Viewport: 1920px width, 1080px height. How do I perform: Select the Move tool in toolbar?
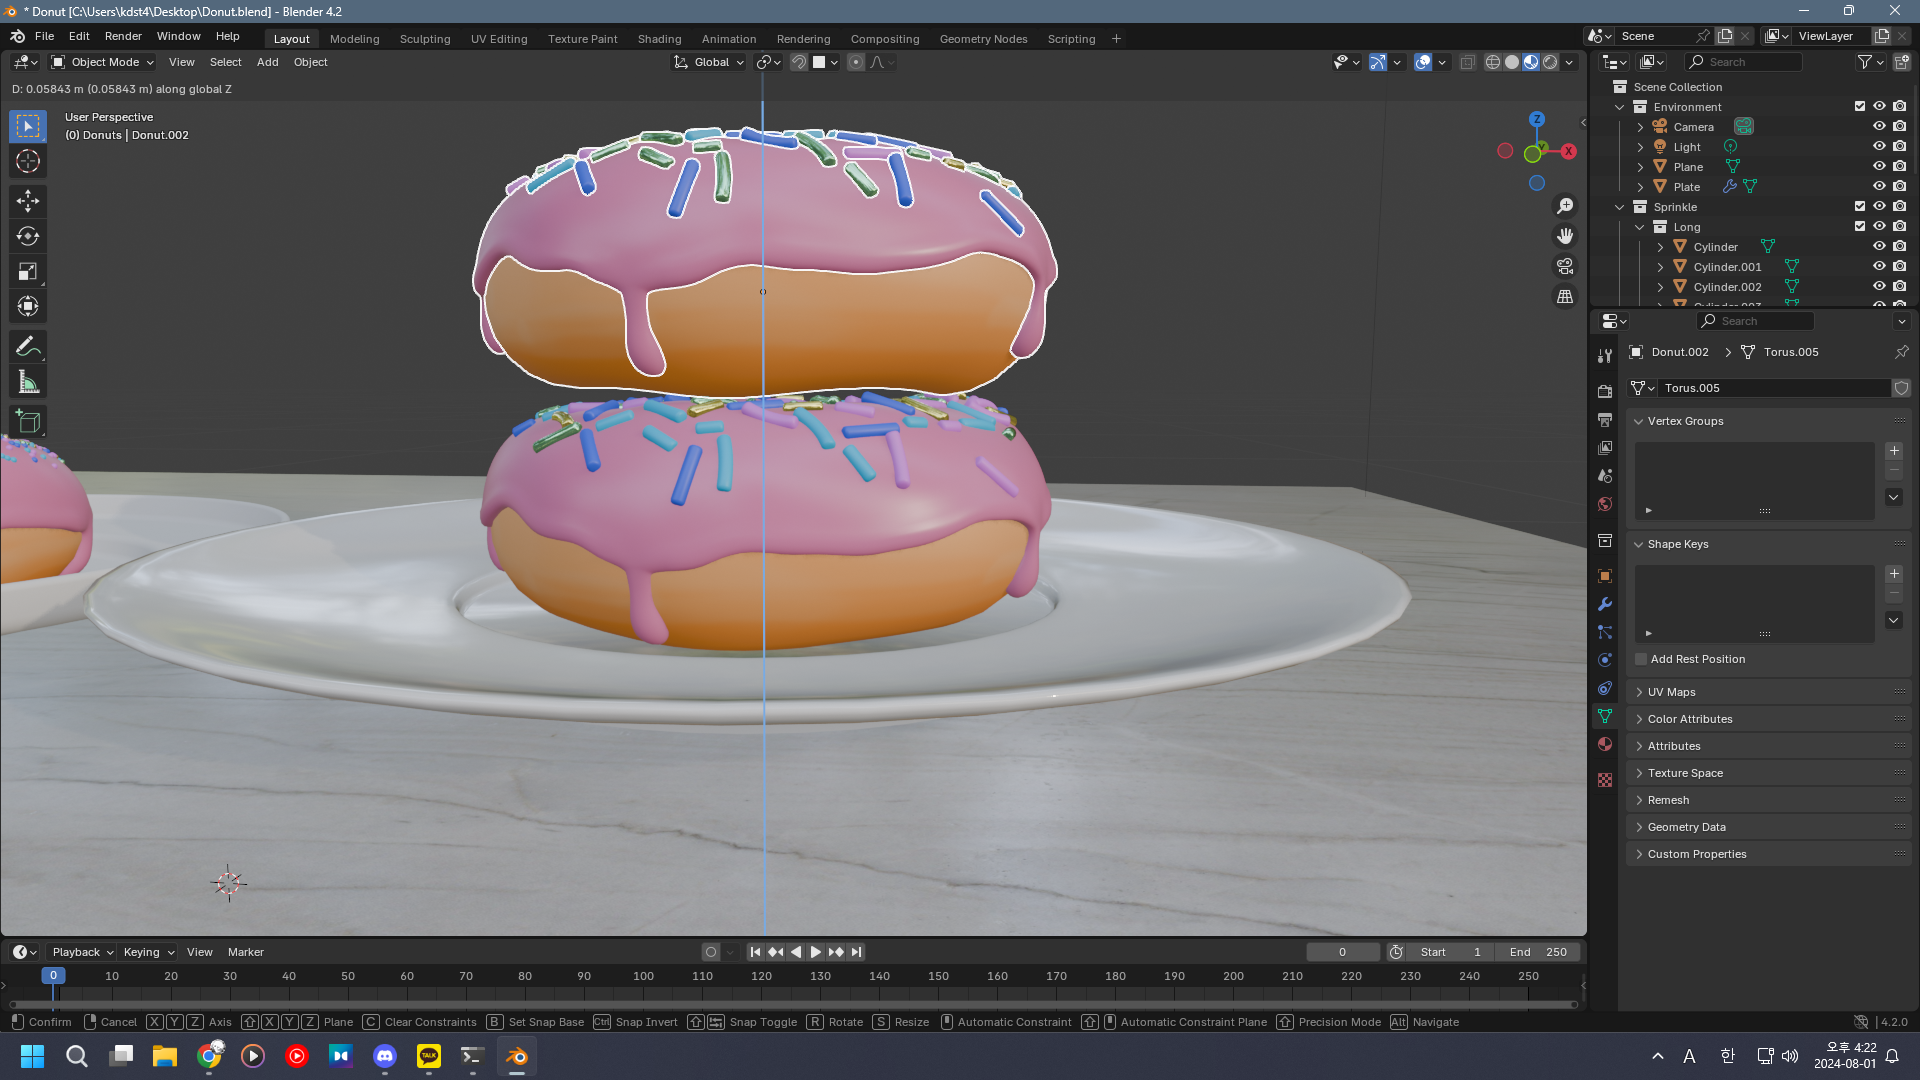(x=28, y=201)
